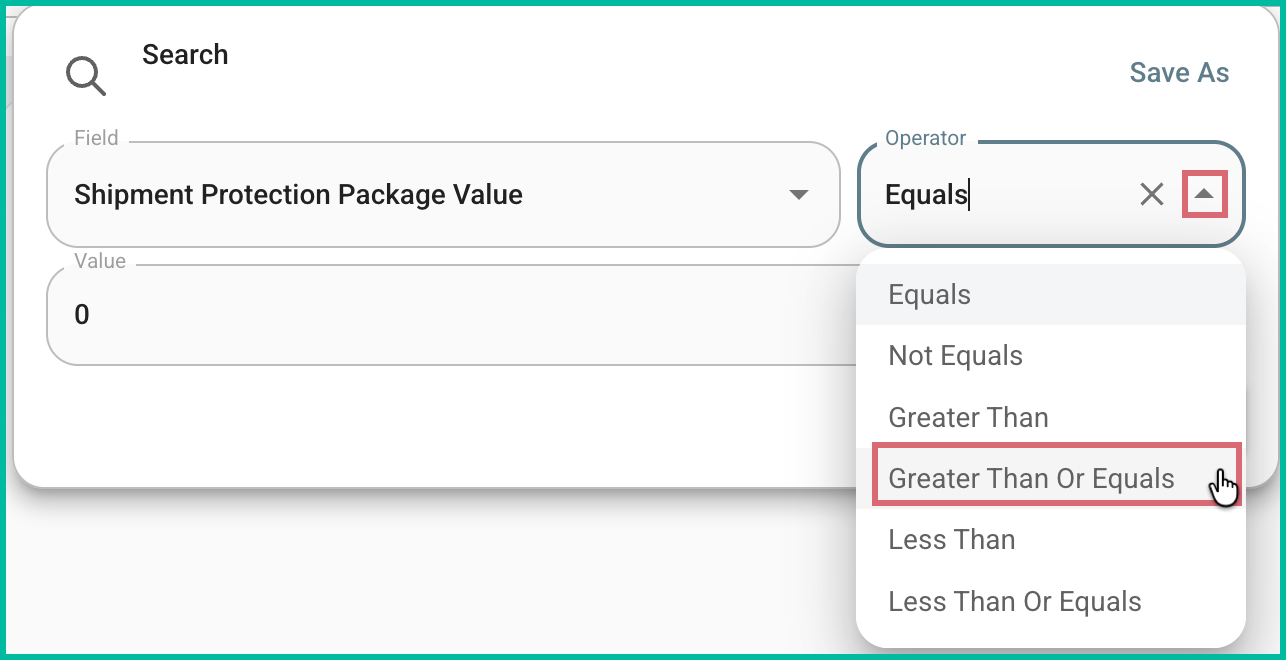1286x660 pixels.
Task: Select Less Than Or Equals option
Action: point(1013,601)
